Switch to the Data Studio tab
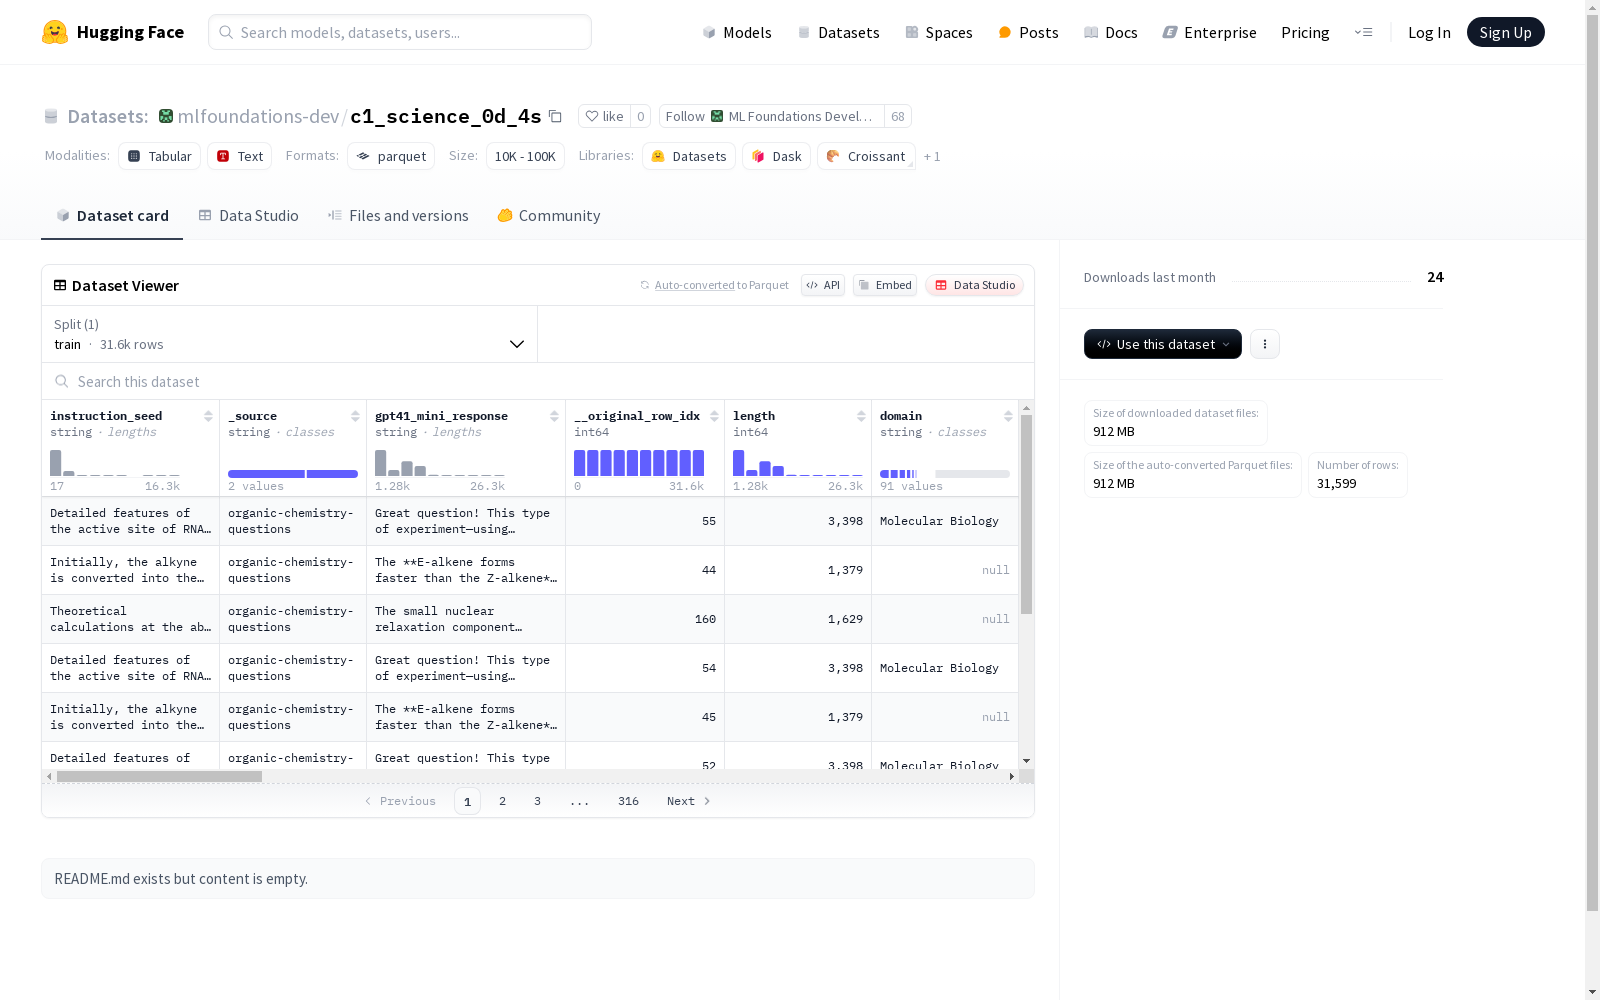The height and width of the screenshot is (1000, 1600). point(249,216)
